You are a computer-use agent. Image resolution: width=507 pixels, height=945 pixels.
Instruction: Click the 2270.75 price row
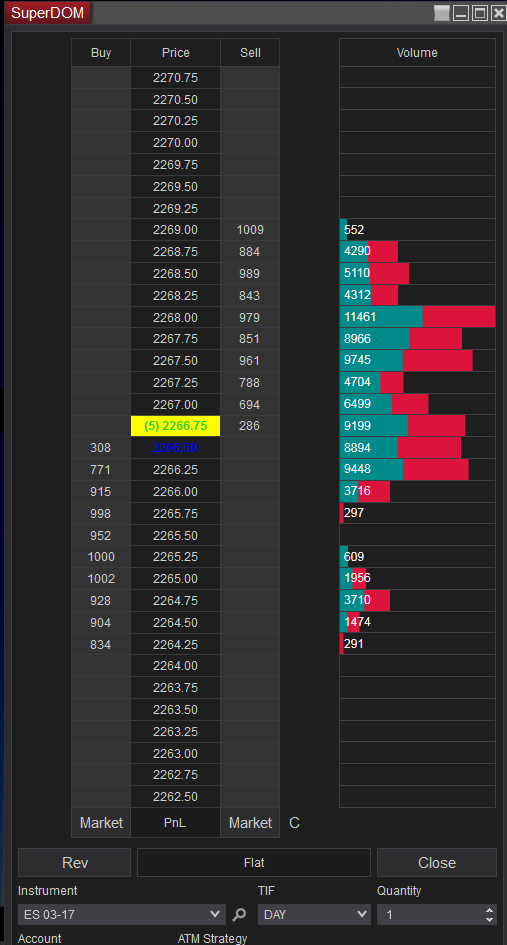[x=175, y=77]
